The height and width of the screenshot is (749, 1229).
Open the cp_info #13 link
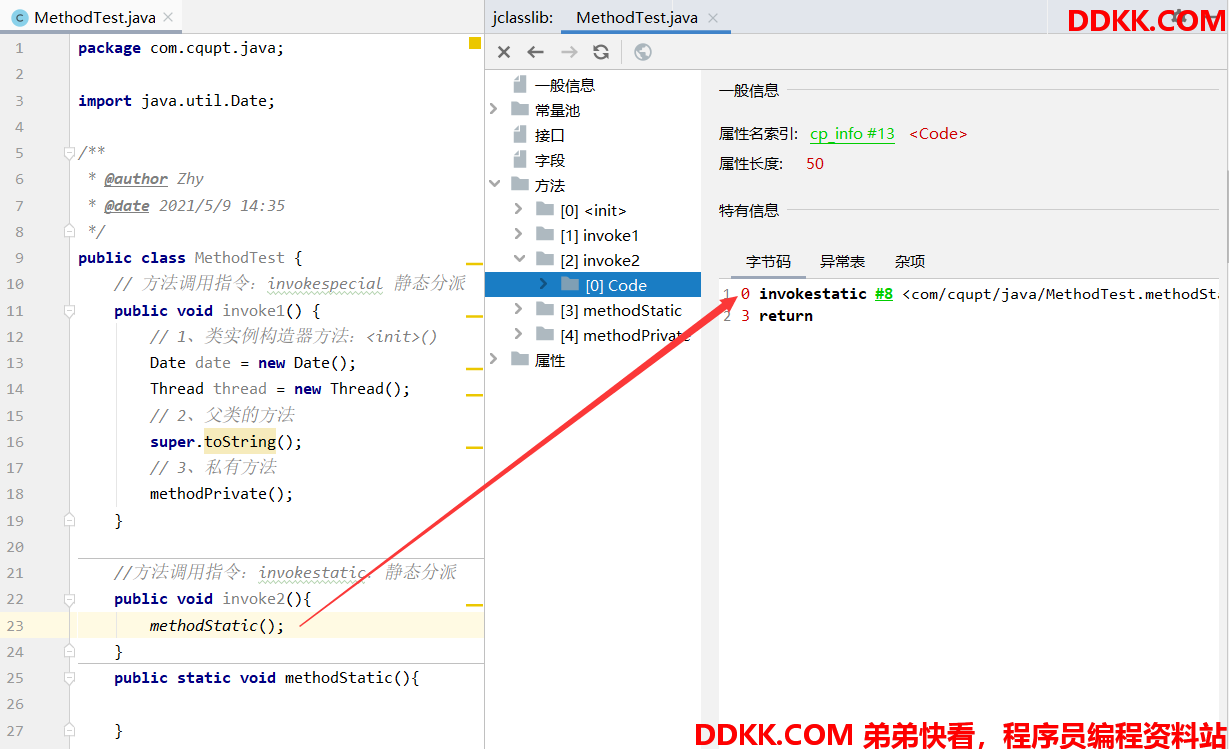click(852, 134)
